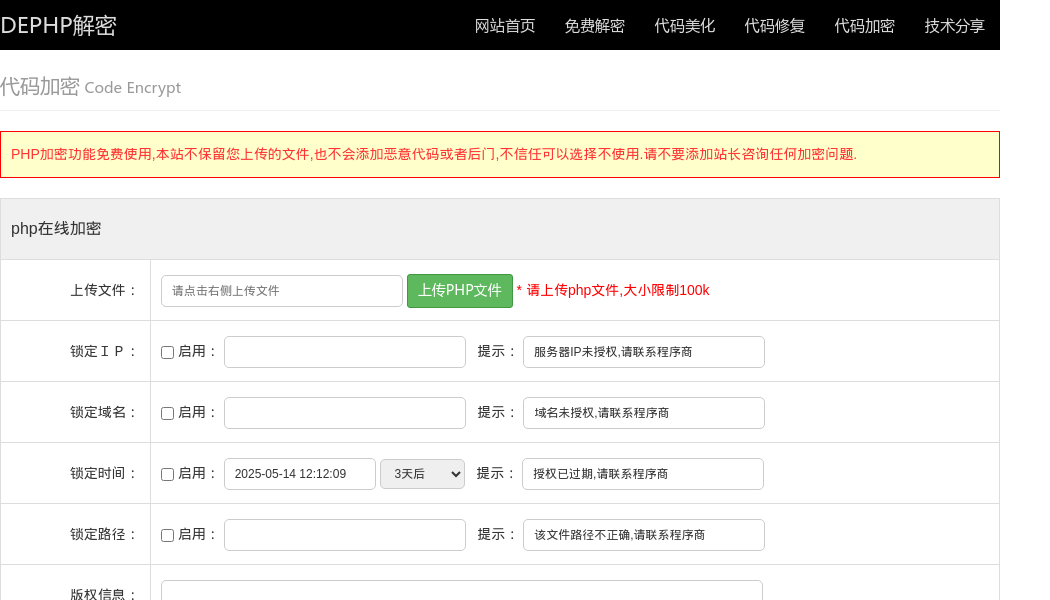
Task: Open the 技术分享 menu item
Action: [955, 26]
